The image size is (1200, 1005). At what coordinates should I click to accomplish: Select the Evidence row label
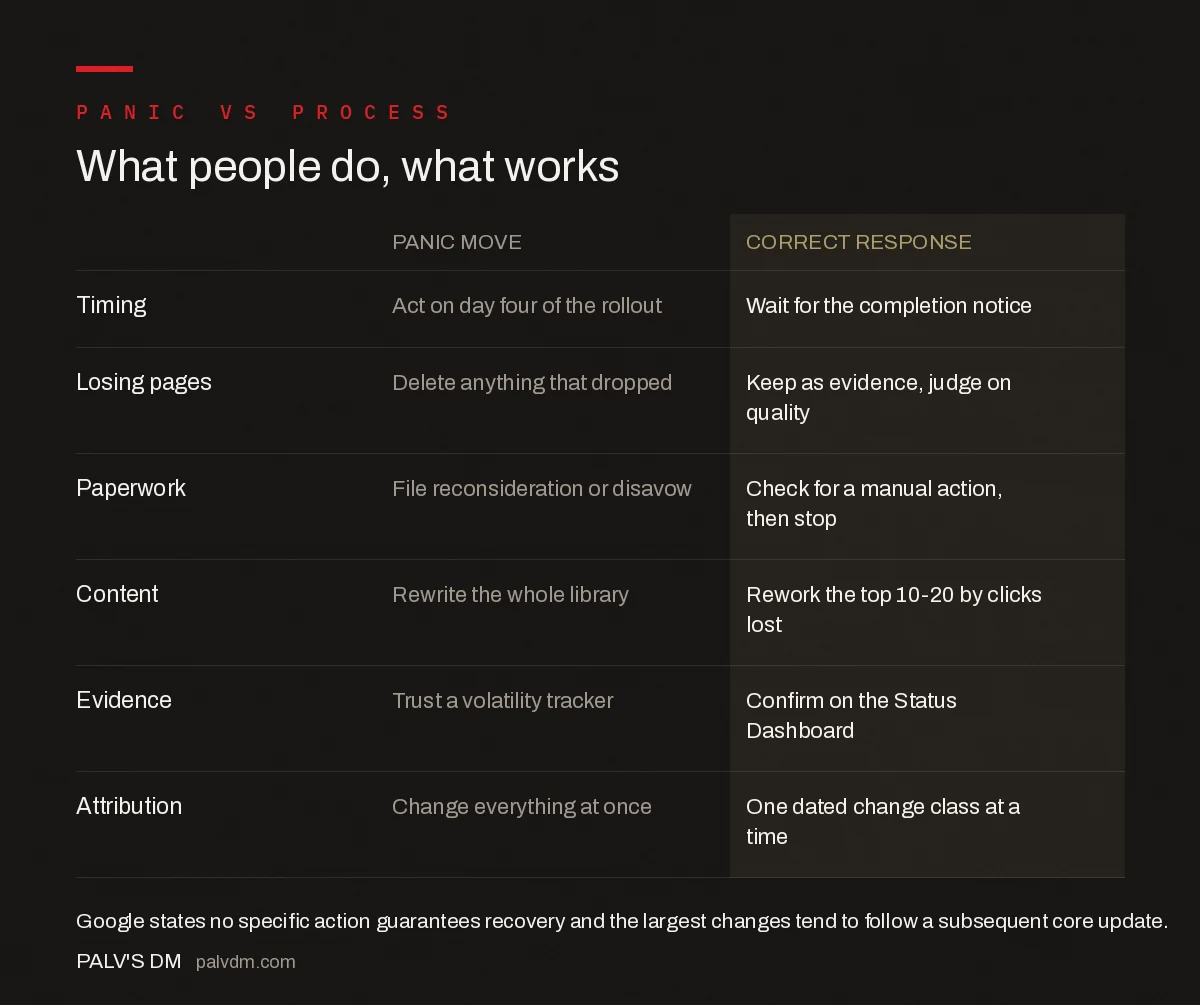click(124, 700)
